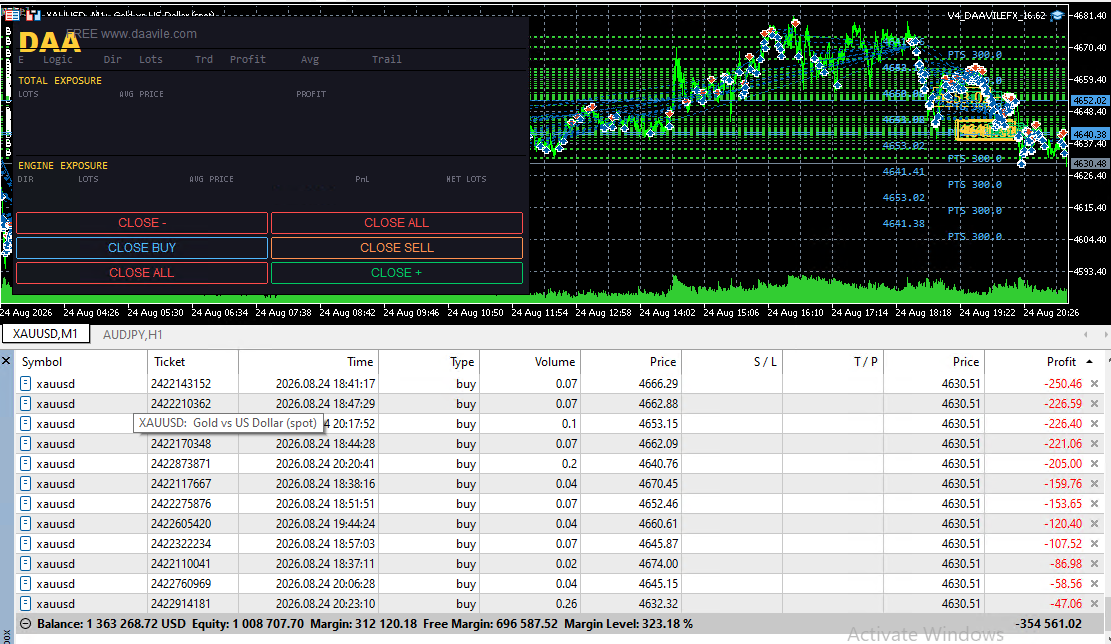Viewport: 1111px width, 644px height.
Task: Sort orders by the S / L column header
Action: pyautogui.click(x=731, y=361)
